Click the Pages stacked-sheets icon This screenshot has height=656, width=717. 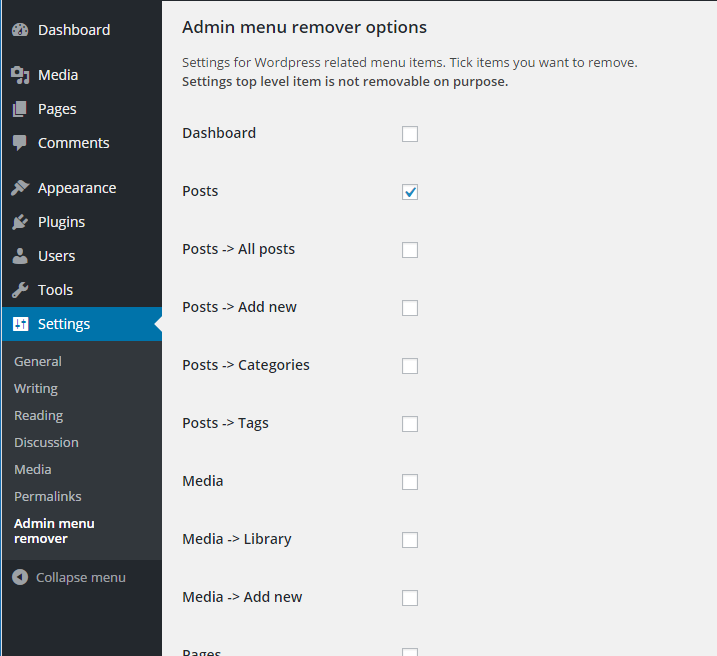point(20,109)
